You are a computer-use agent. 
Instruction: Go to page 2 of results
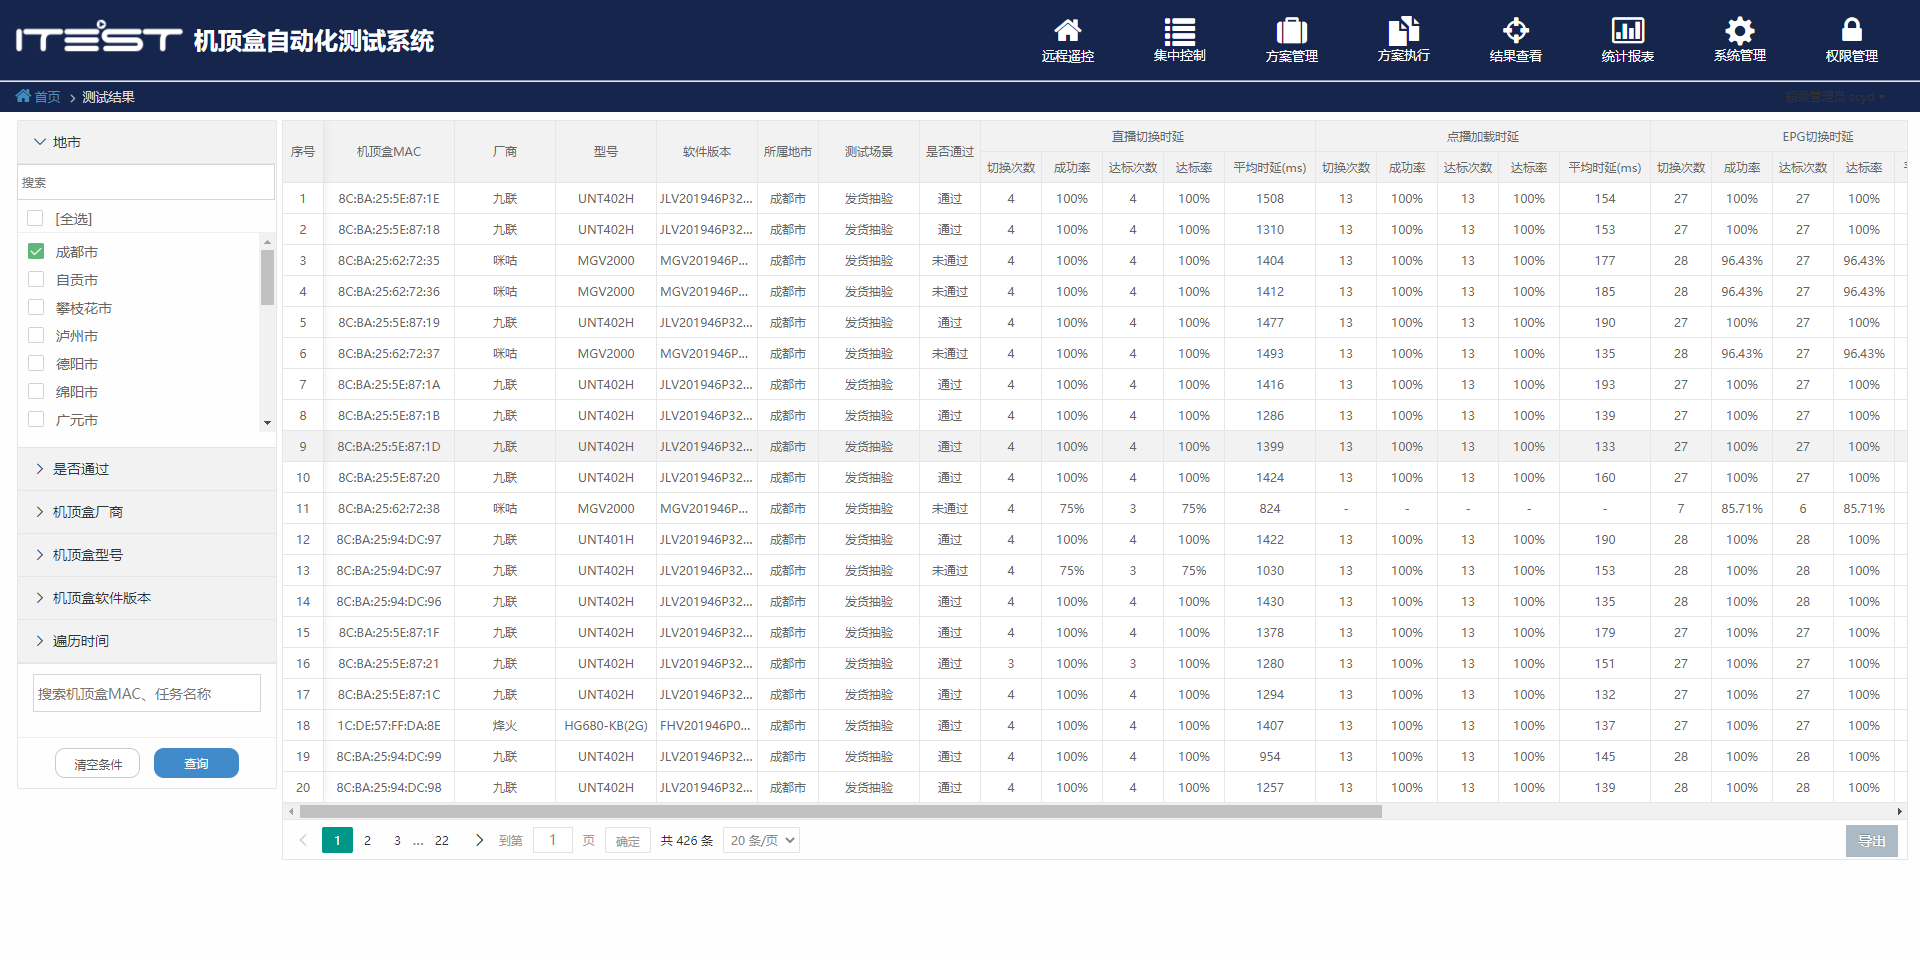point(367,840)
